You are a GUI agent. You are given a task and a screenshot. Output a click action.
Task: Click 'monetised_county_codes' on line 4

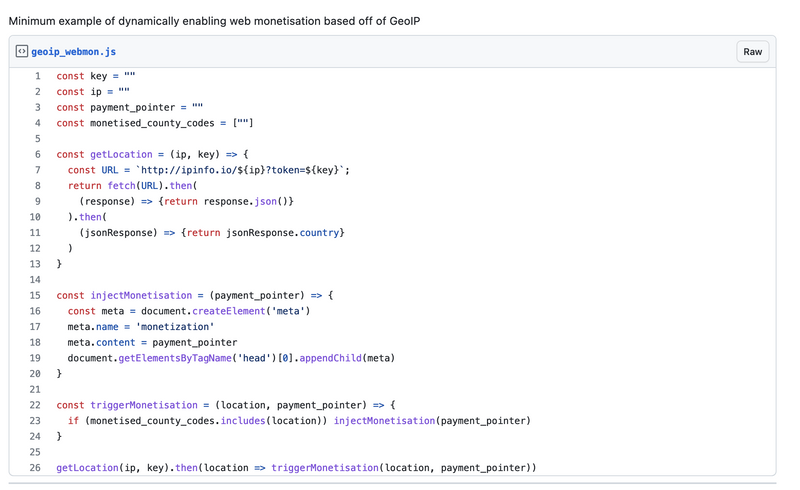click(x=152, y=123)
